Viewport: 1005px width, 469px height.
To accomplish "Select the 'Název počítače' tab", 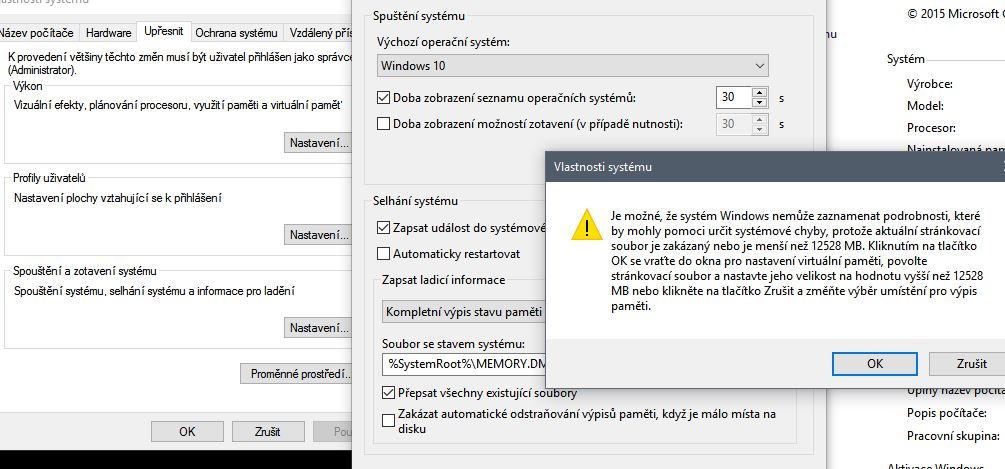I will pos(37,33).
